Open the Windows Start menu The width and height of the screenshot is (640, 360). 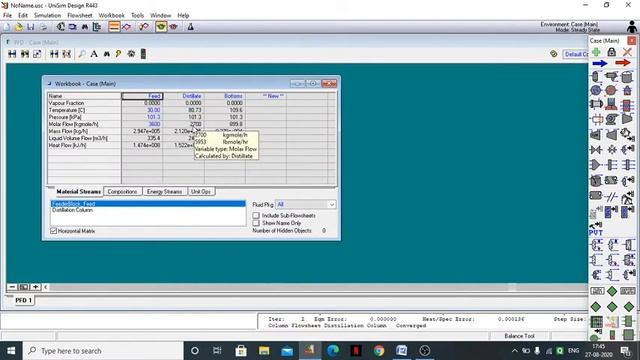pos(11,351)
